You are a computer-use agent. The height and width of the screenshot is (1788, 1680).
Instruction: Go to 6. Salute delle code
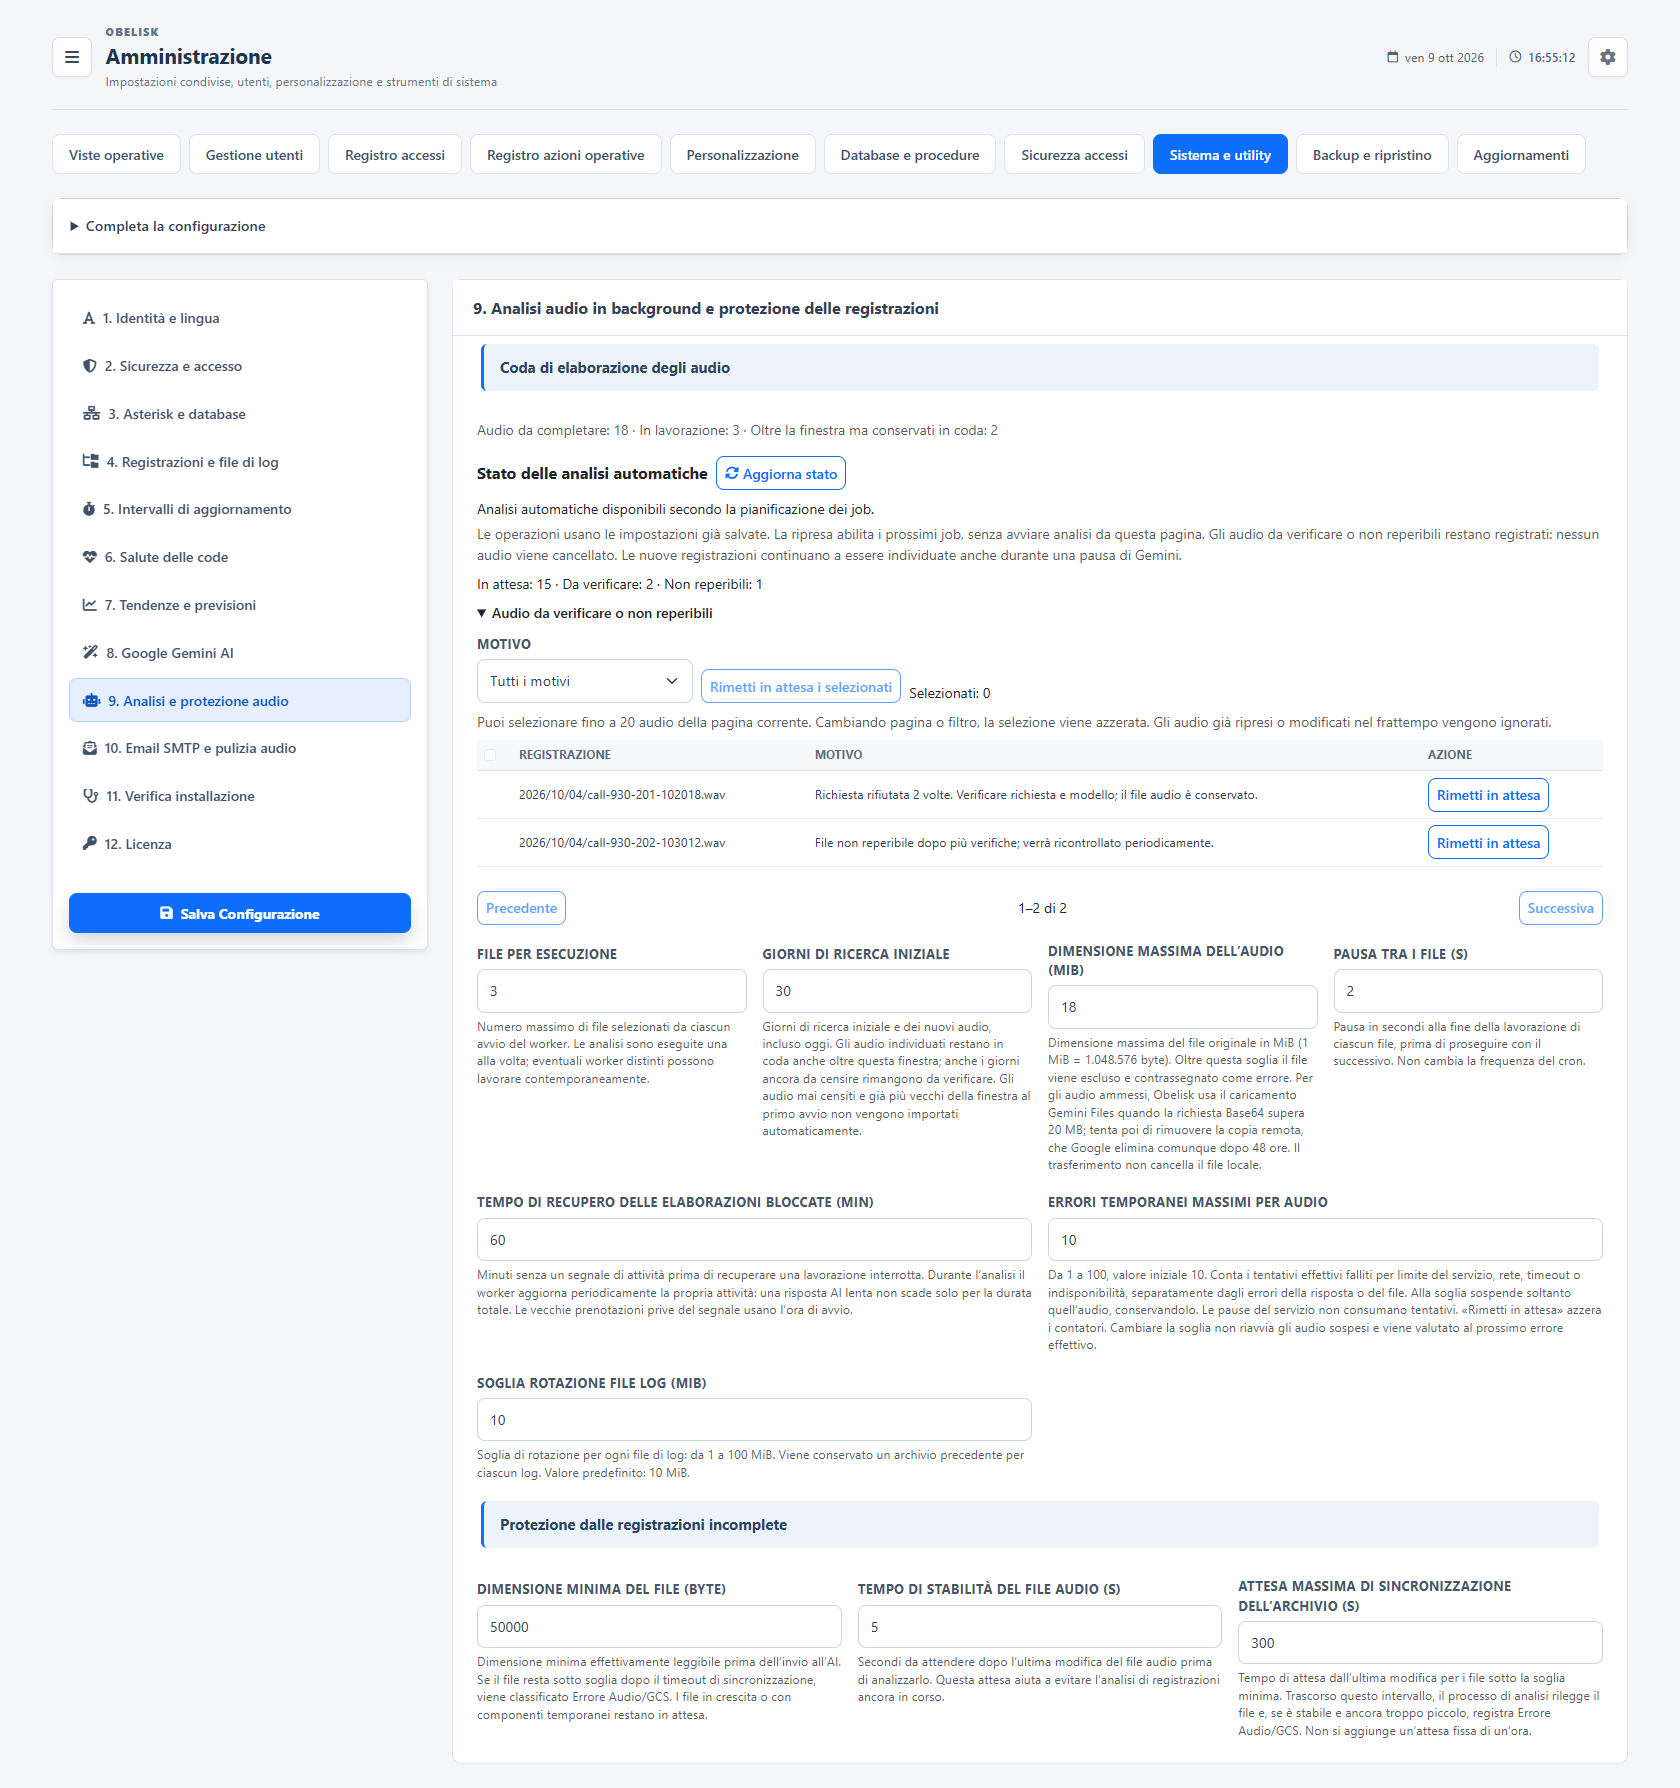click(240, 557)
